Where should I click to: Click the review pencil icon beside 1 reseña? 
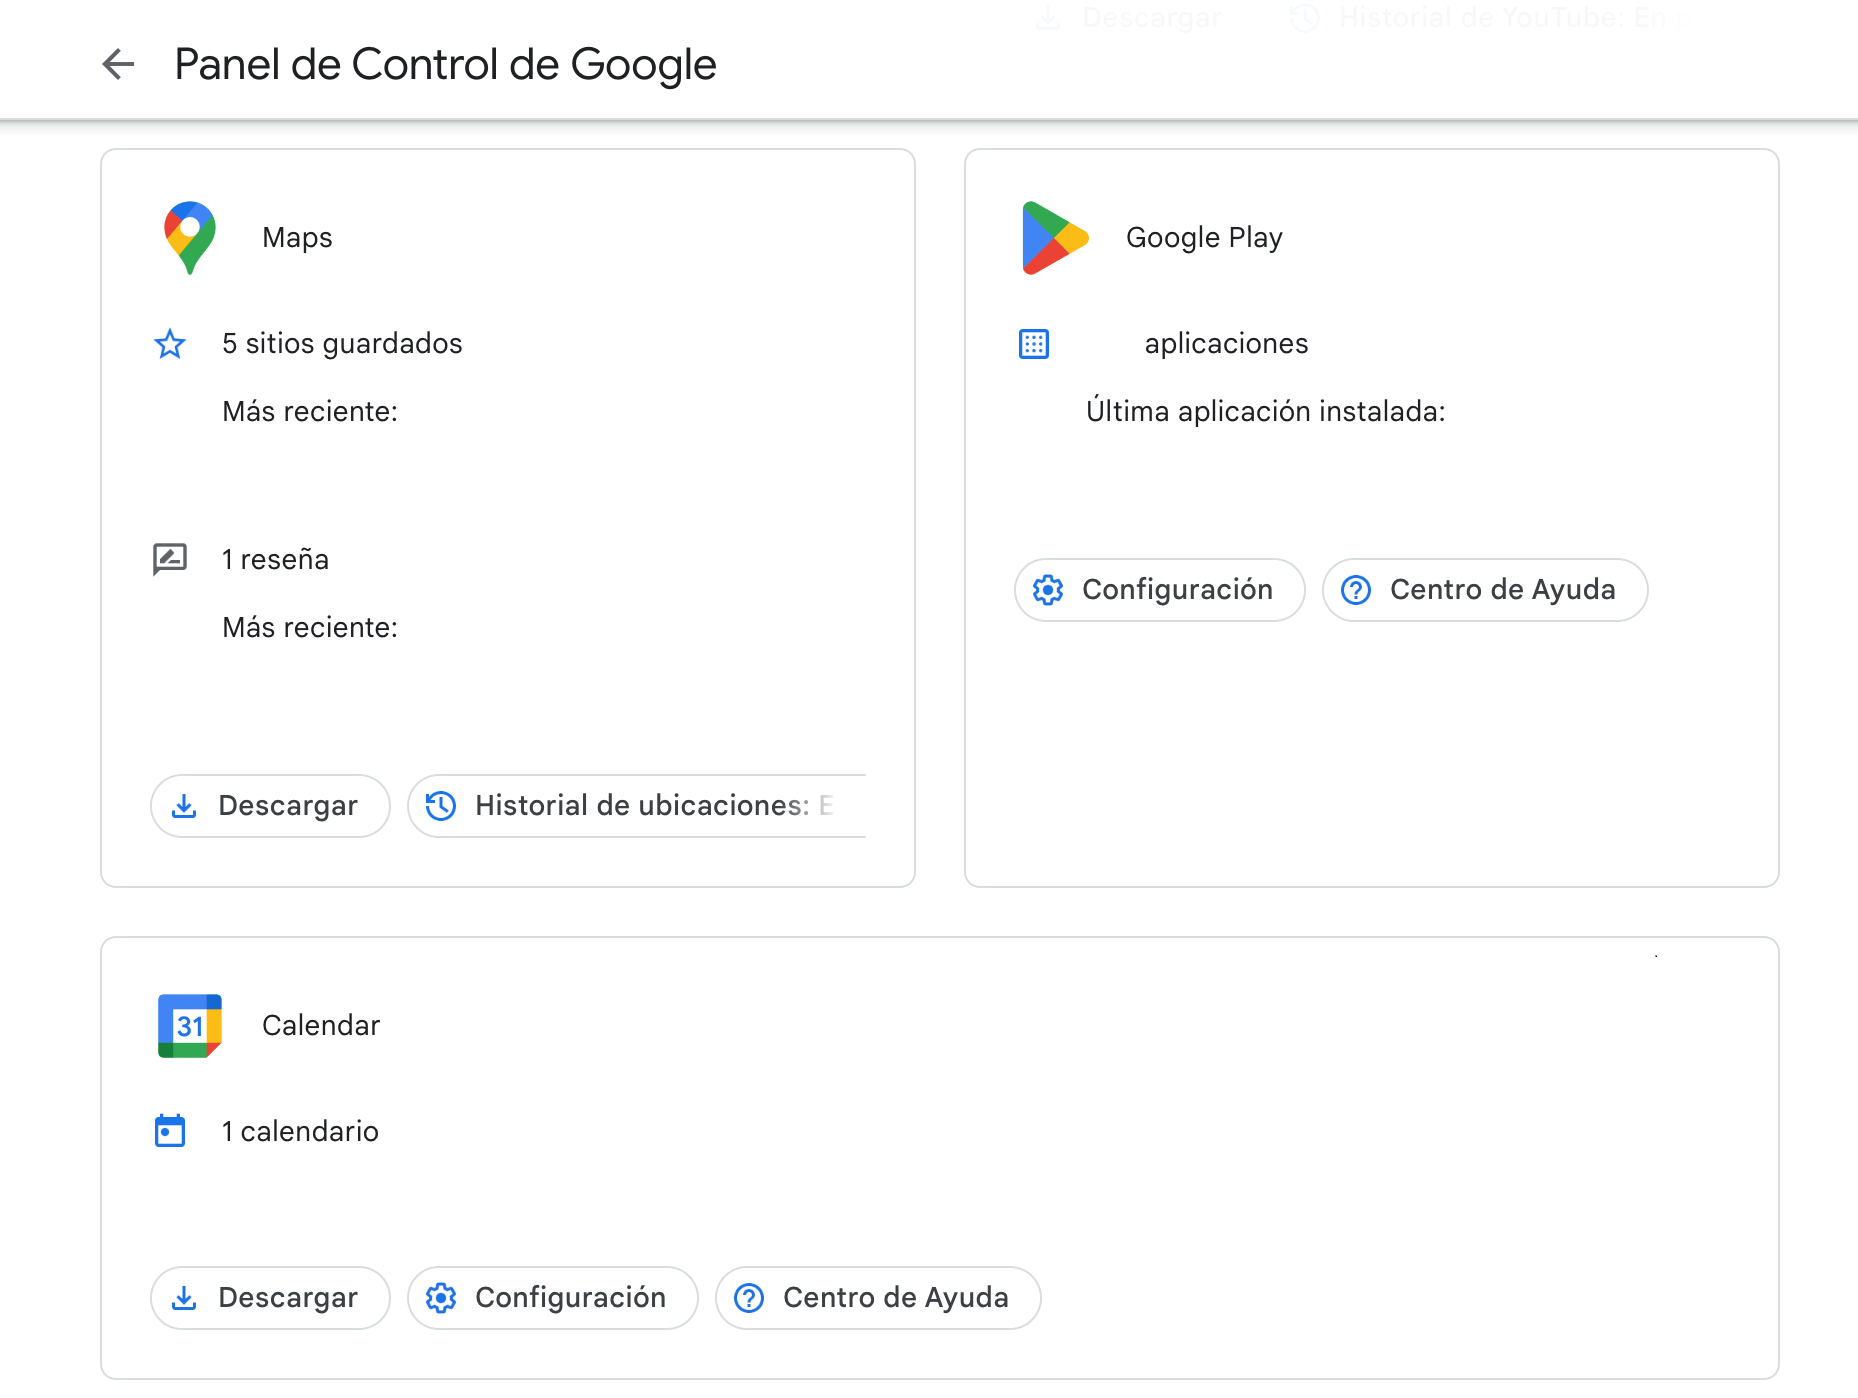[170, 559]
